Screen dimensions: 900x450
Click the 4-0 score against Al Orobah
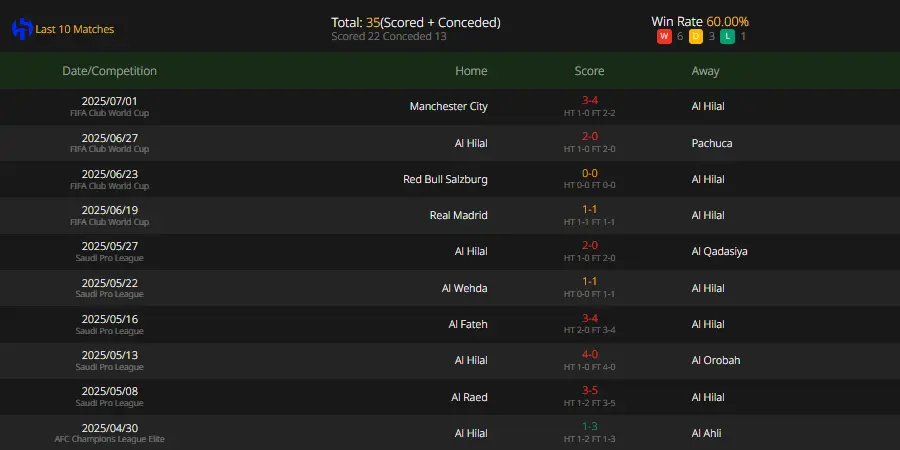point(589,354)
